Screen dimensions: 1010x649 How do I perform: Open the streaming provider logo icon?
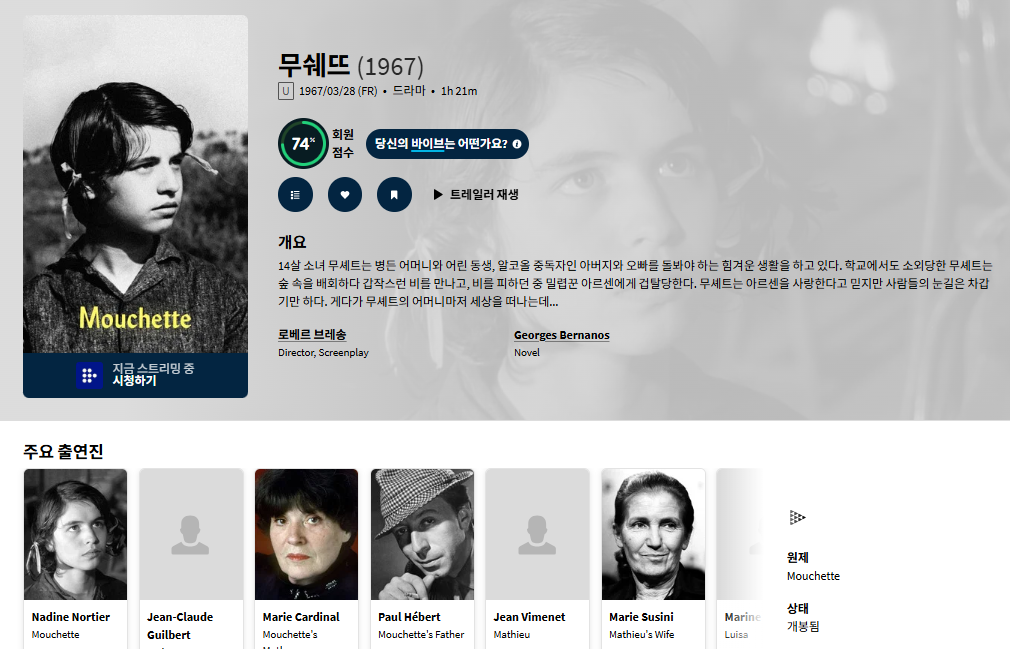tap(90, 375)
